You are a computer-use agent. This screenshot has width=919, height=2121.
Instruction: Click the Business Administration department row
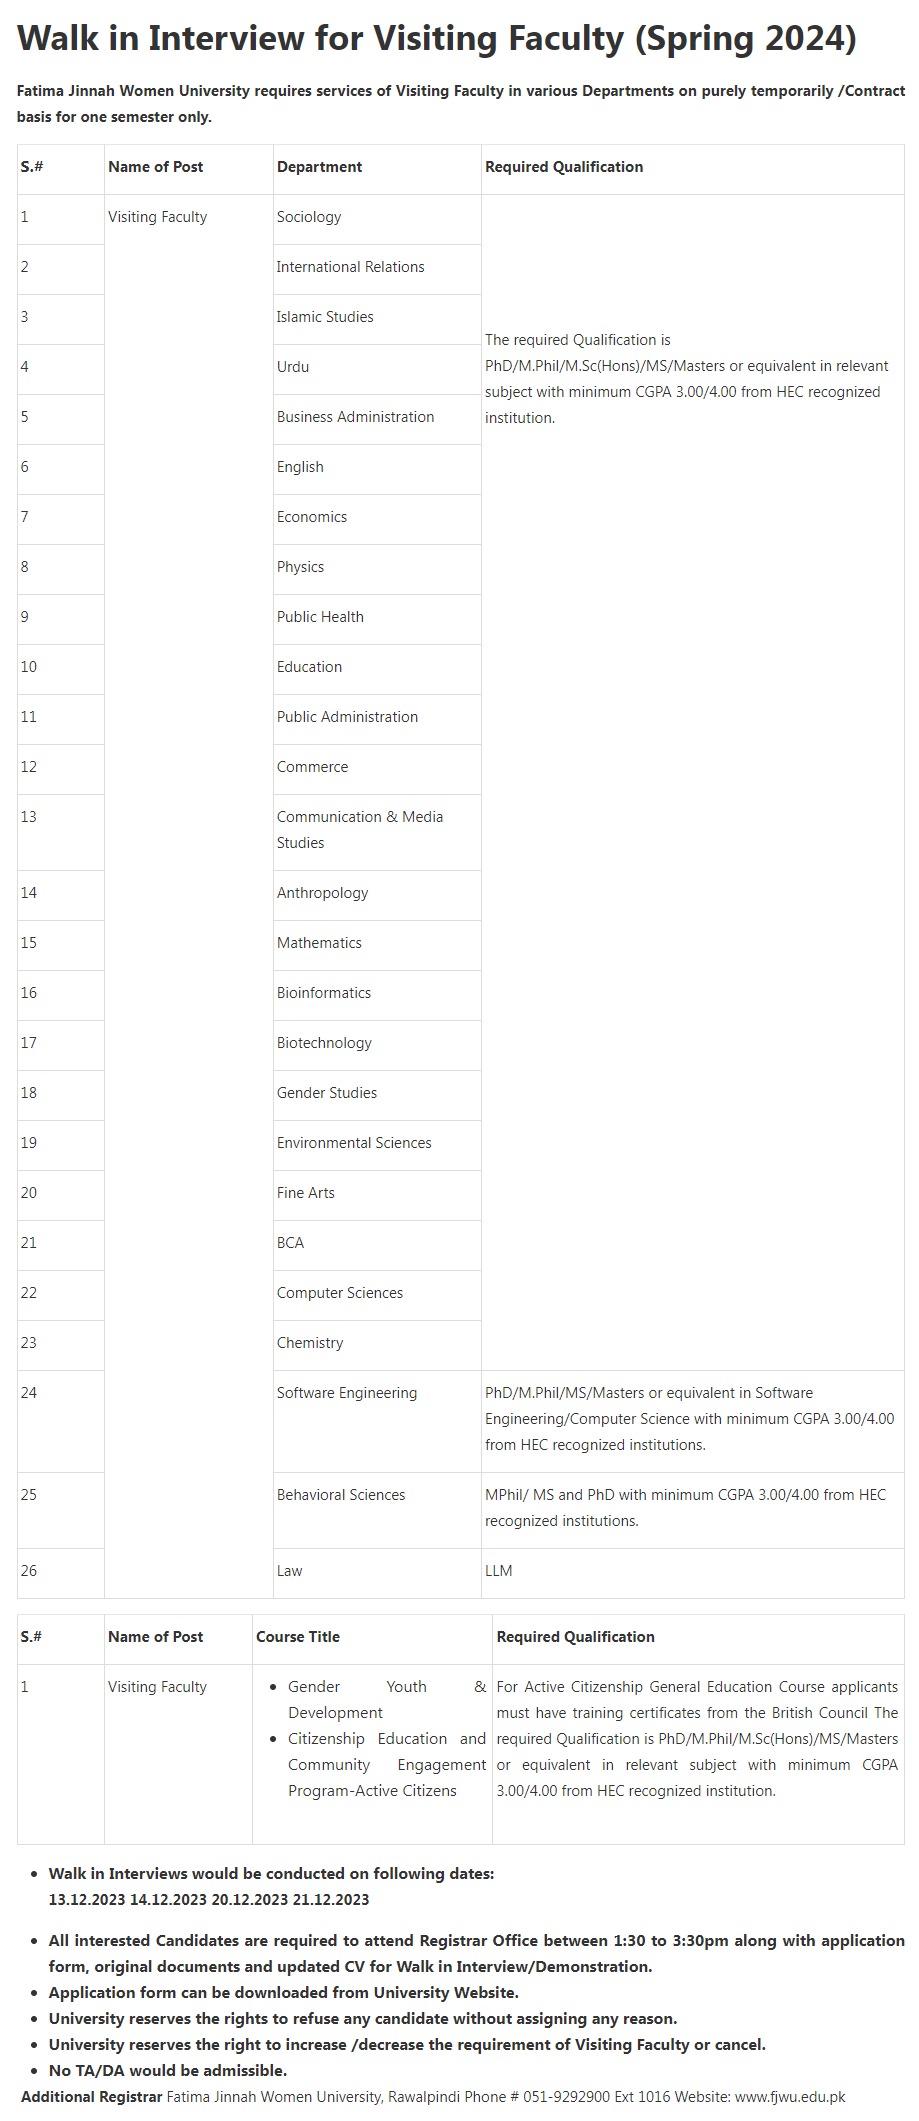(355, 417)
